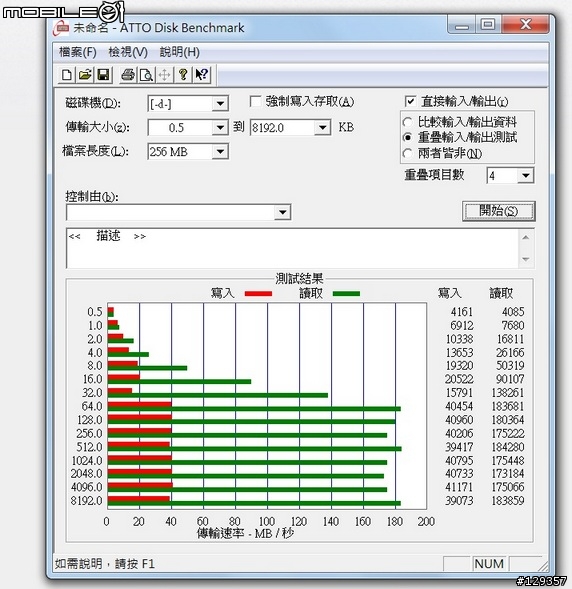This screenshot has height=589, width=572.
Task: Click the 傳輸速率 - MB / 秒 axis label
Action: click(245, 533)
